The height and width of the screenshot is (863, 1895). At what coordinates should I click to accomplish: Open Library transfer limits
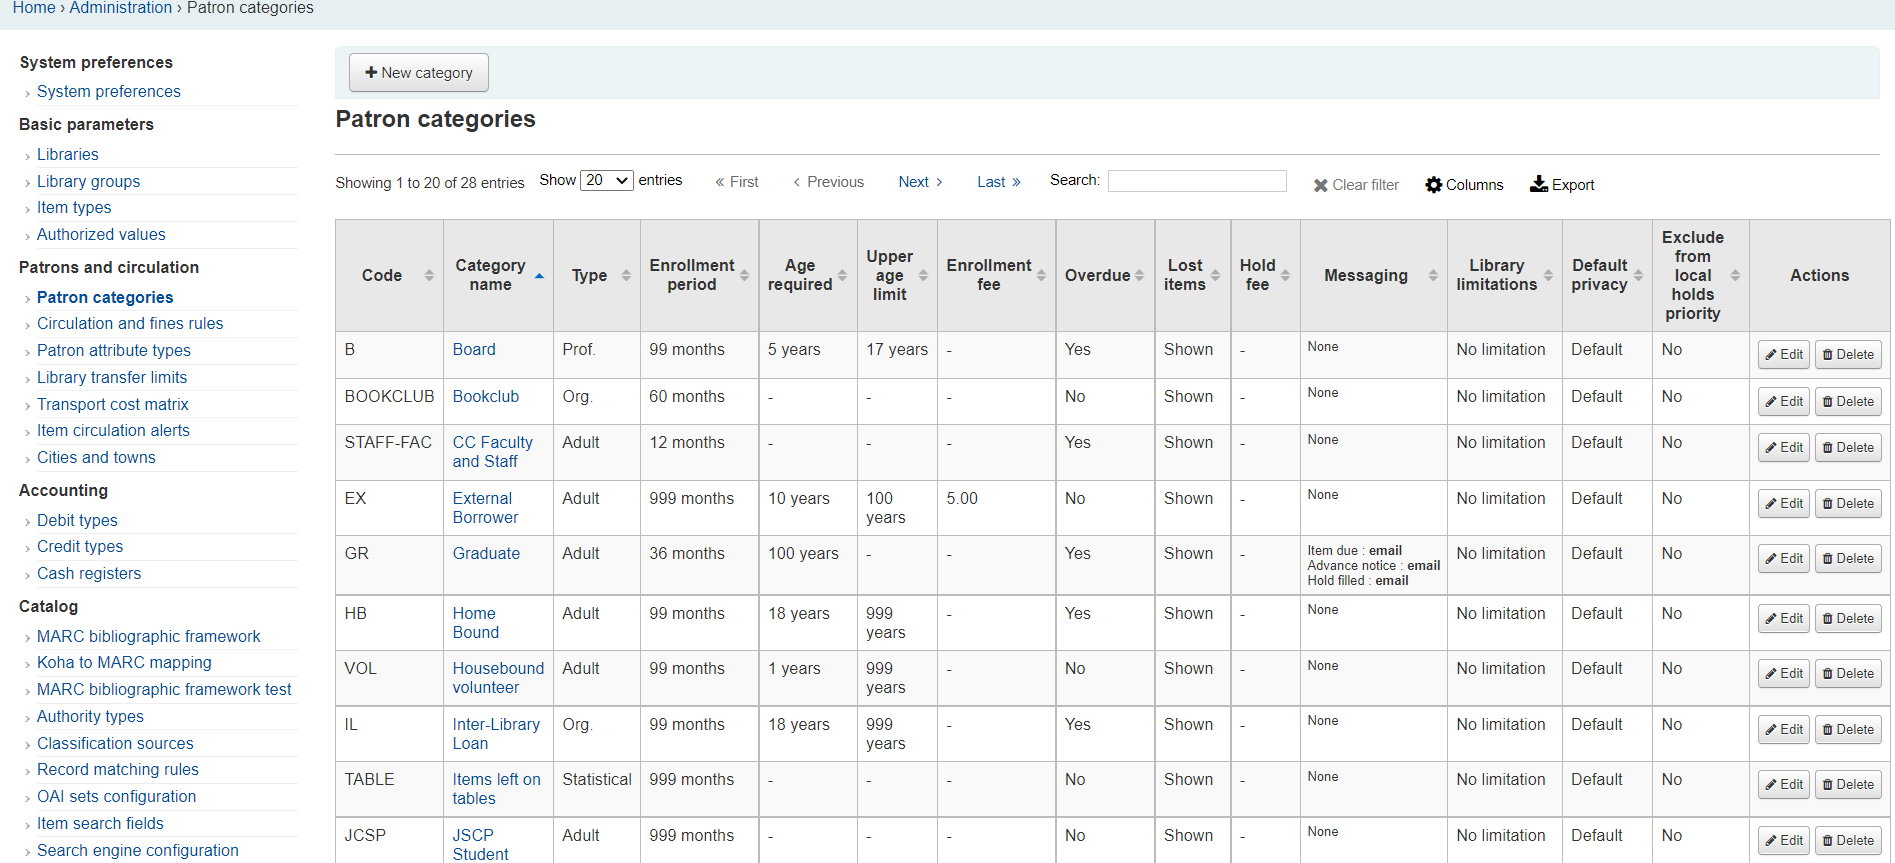[112, 378]
